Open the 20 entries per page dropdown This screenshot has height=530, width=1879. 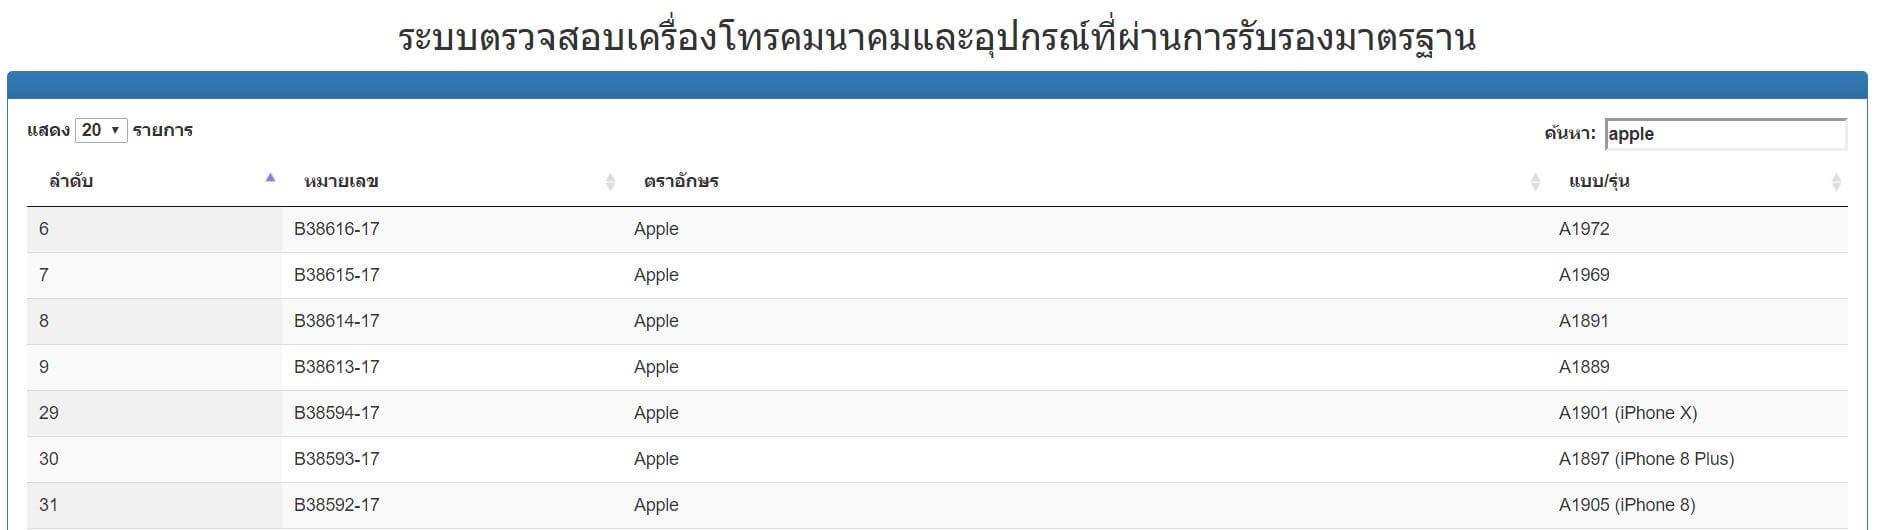pyautogui.click(x=101, y=130)
